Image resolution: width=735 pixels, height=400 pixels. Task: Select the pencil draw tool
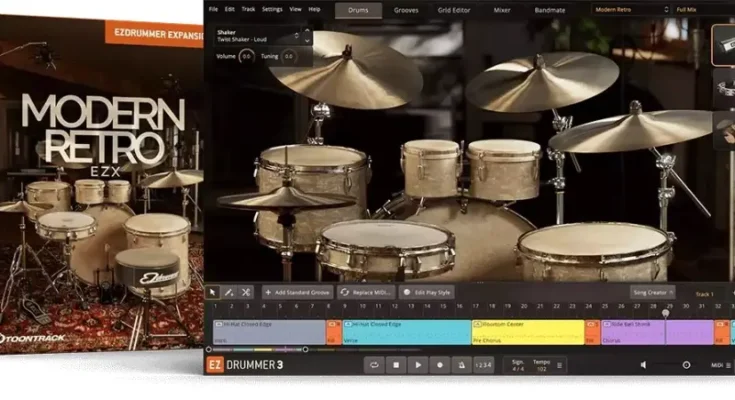[x=229, y=292]
